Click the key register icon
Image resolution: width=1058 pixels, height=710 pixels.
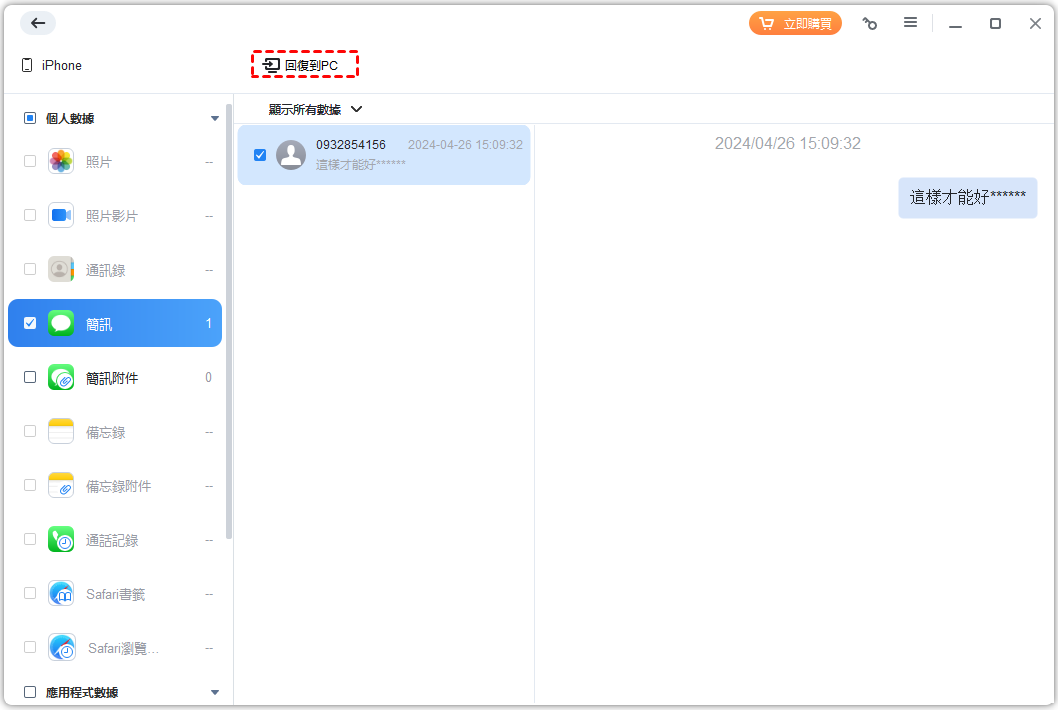(869, 23)
